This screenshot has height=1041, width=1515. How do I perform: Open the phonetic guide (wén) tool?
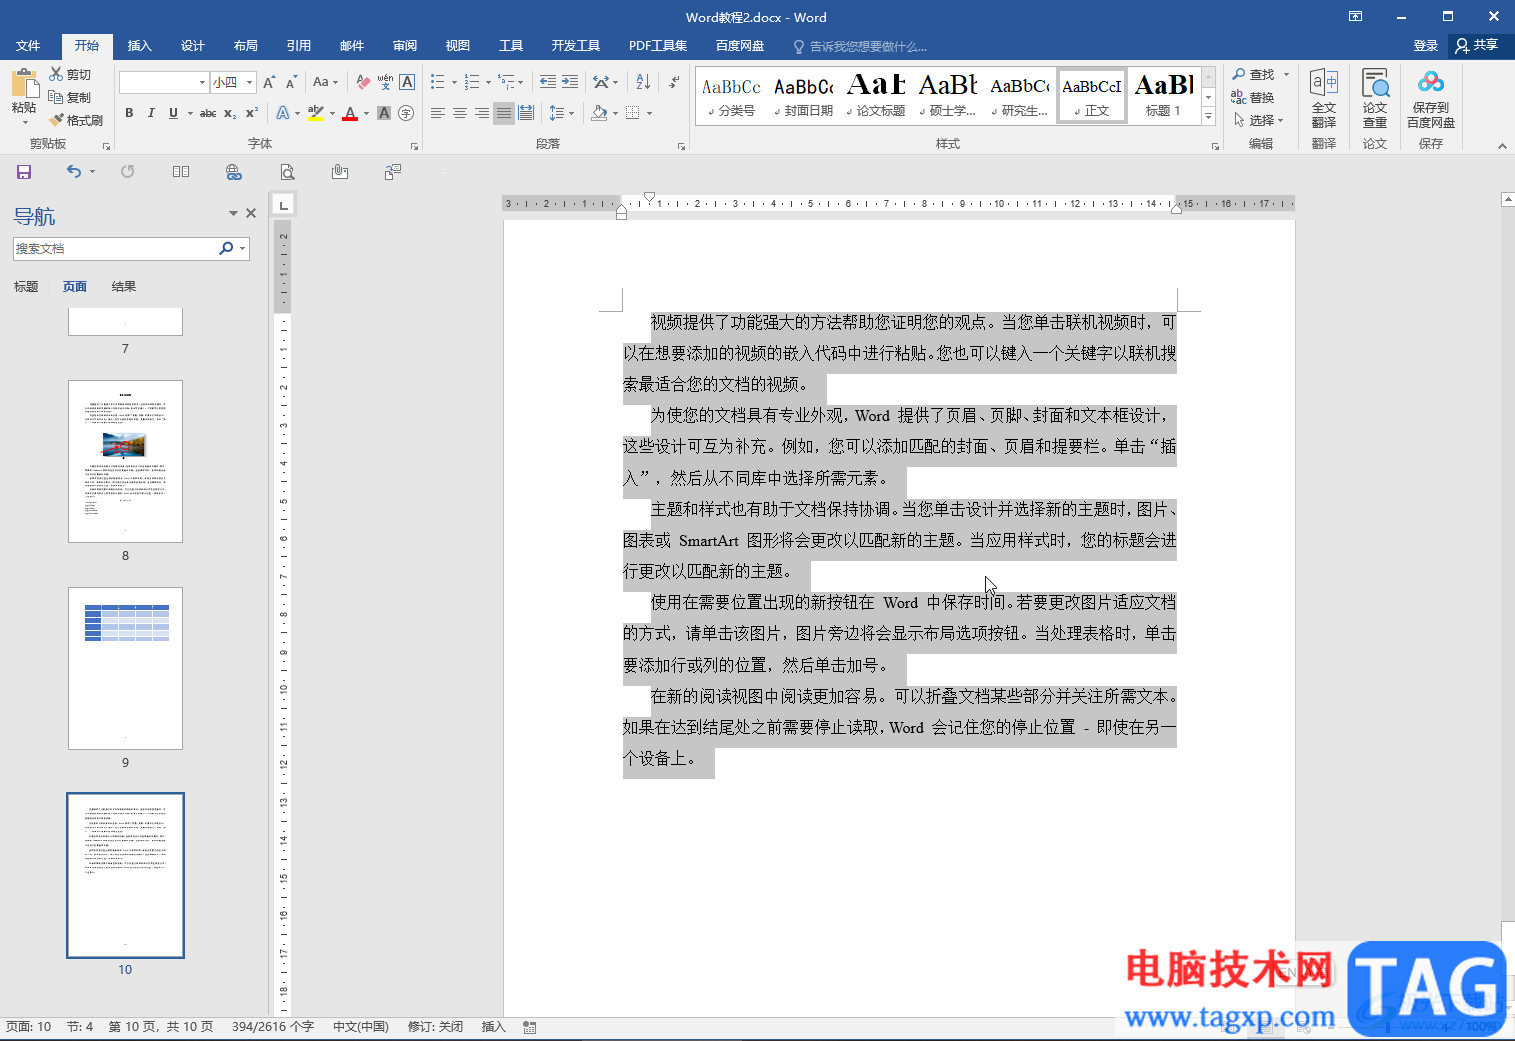pos(385,82)
